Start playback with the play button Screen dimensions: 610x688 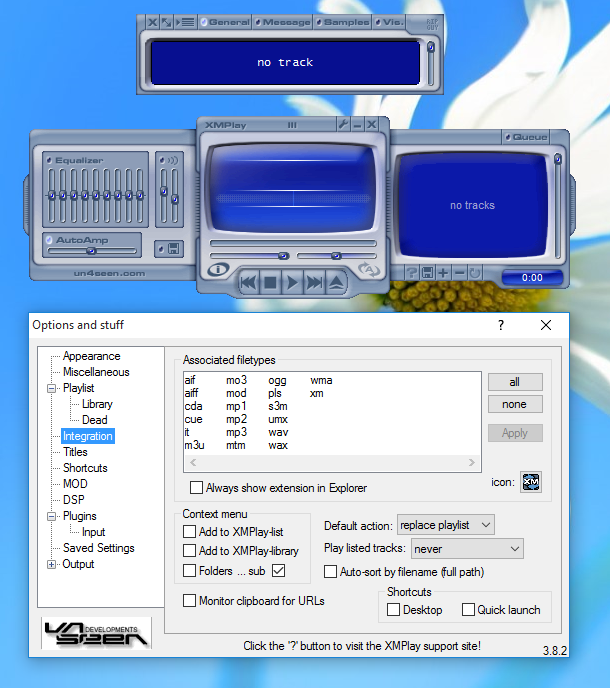pos(292,283)
